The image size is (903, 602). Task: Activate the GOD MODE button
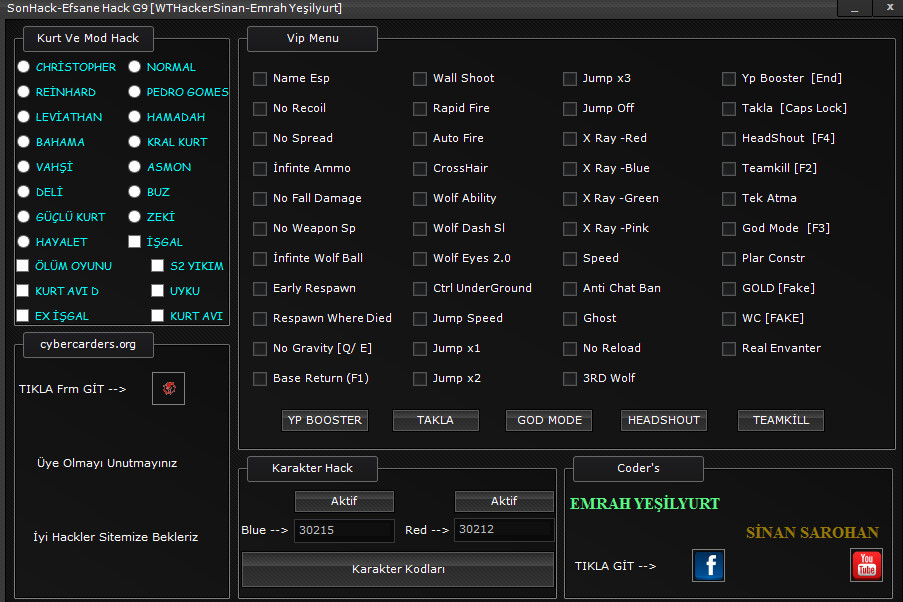point(549,420)
